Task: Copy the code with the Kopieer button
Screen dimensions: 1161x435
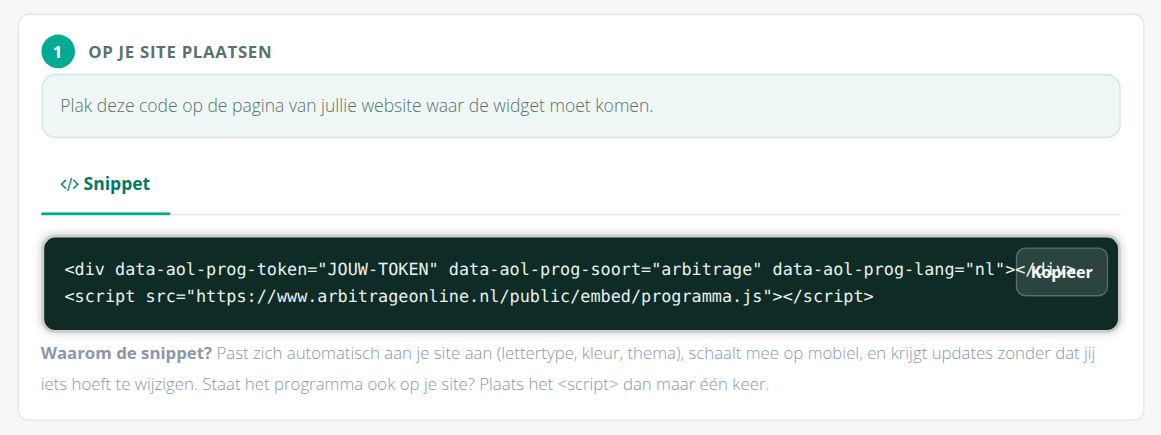Action: pos(1062,272)
